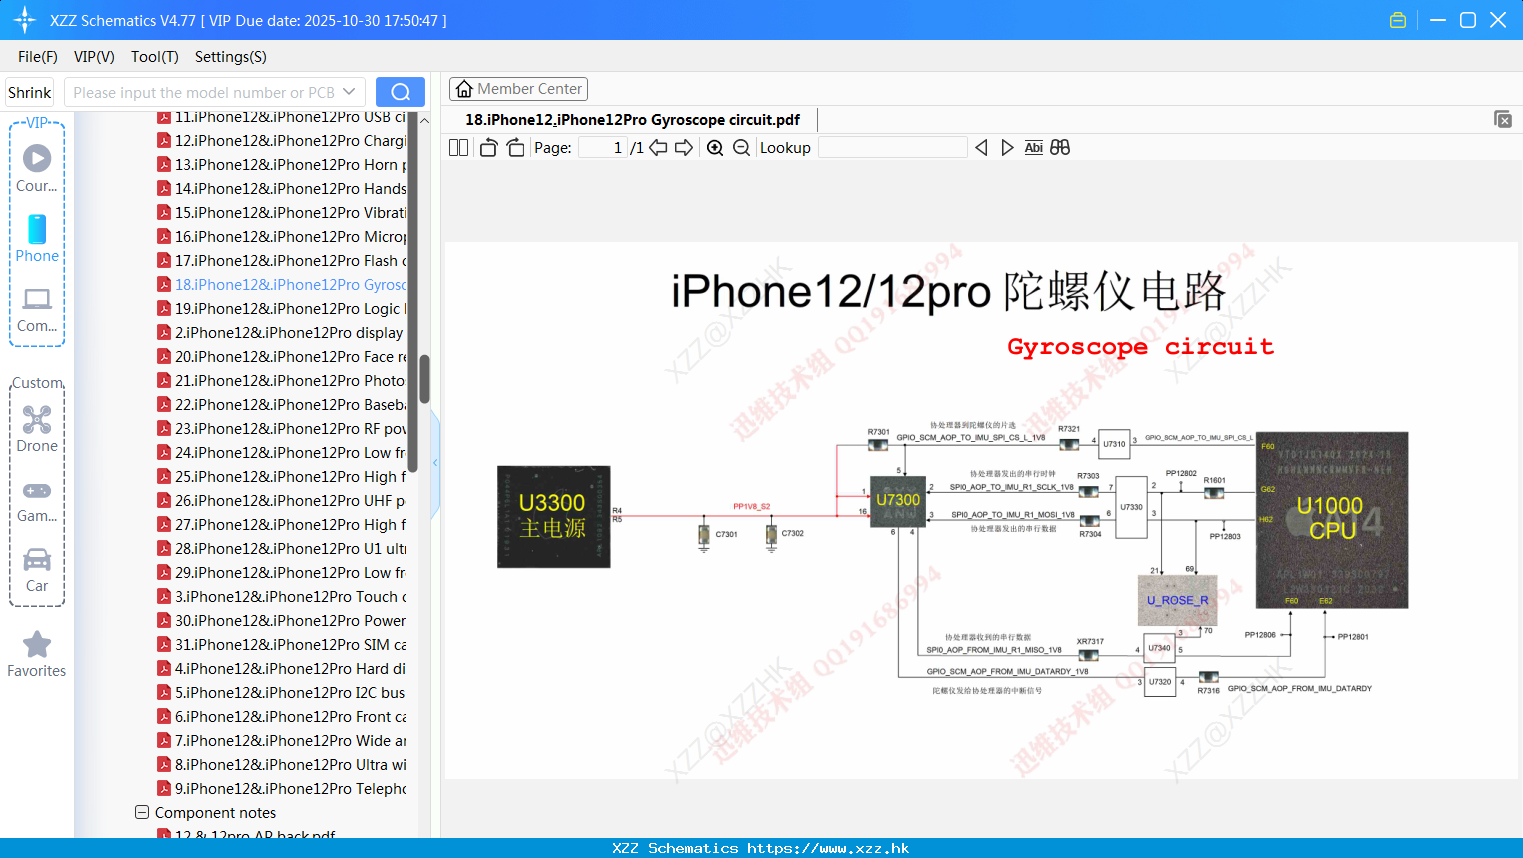Screen dimensions: 1523x858
Task: Click the Page number field
Action: [602, 148]
